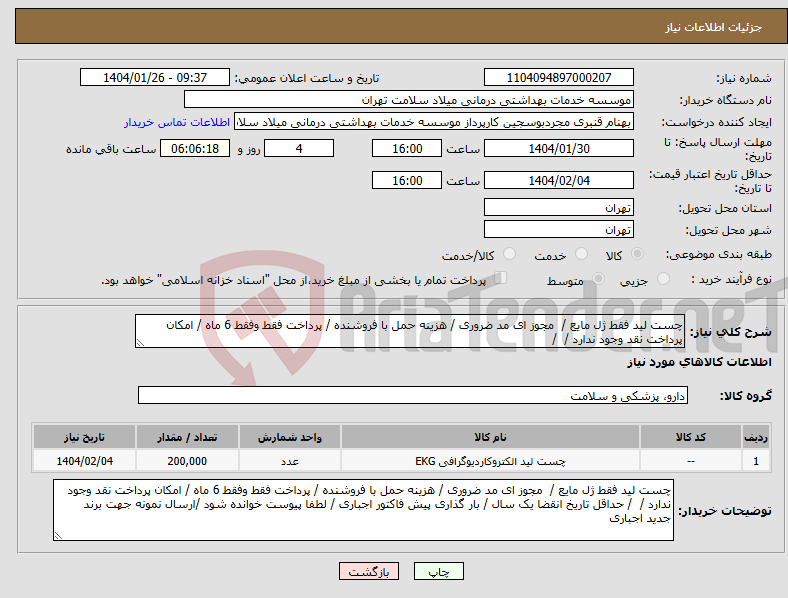Click the گروه کالا label
The height and width of the screenshot is (598, 788).
(x=746, y=395)
